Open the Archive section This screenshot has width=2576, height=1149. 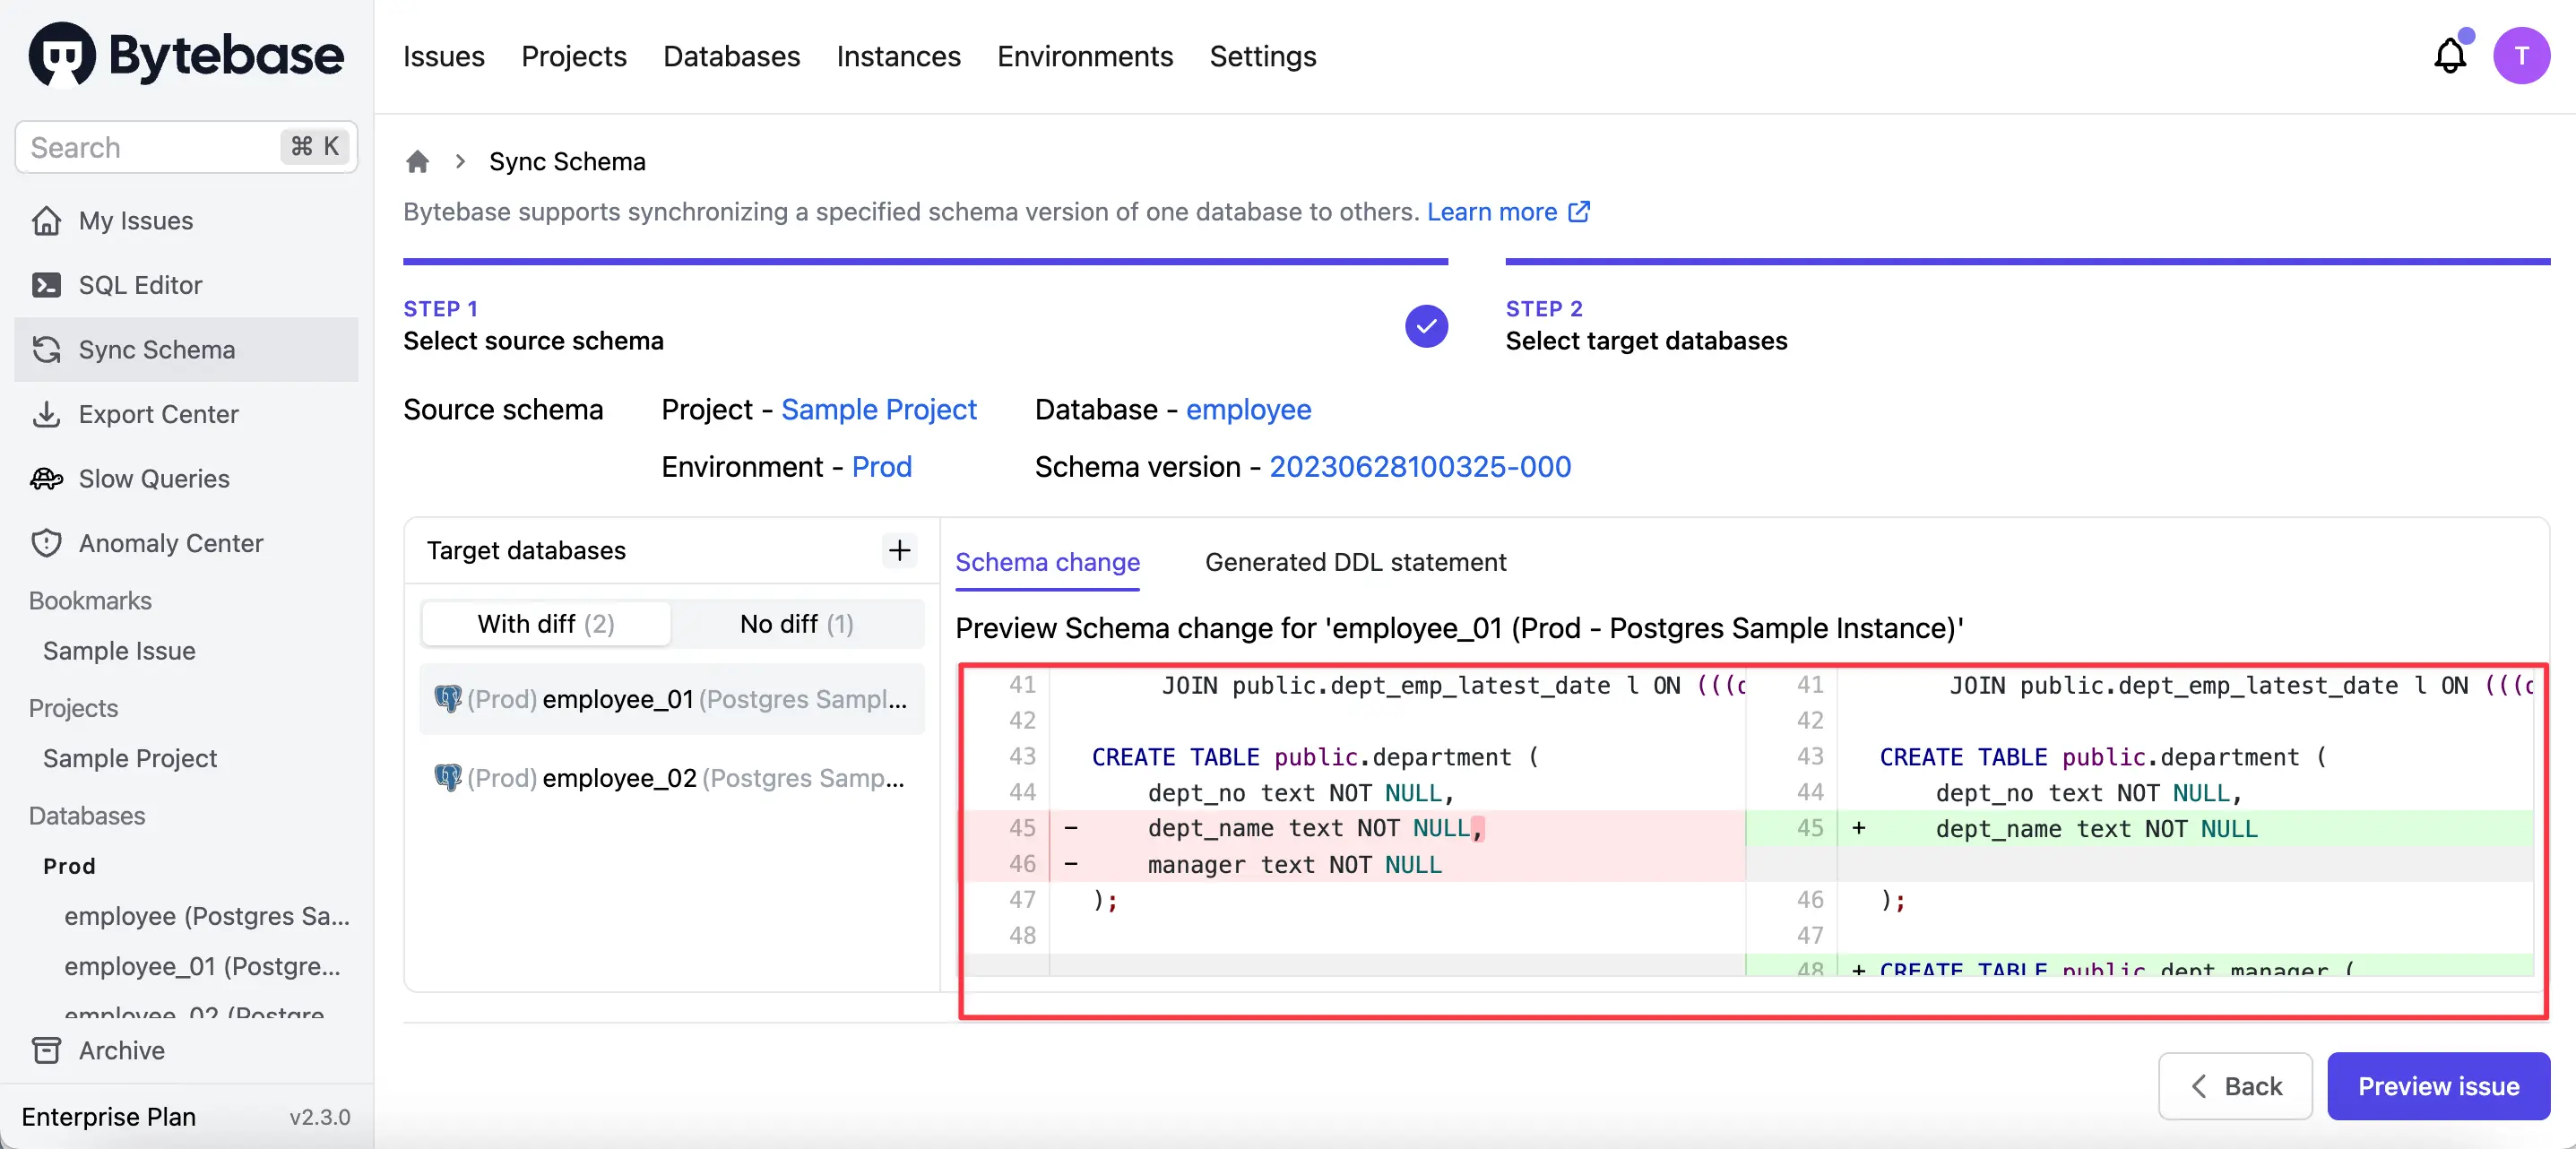click(x=122, y=1050)
